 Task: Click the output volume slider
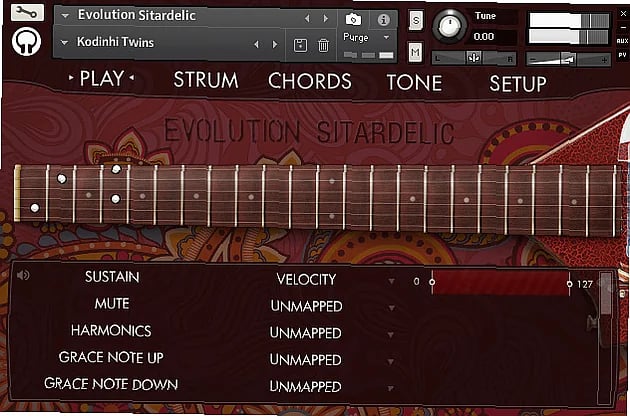(x=569, y=60)
